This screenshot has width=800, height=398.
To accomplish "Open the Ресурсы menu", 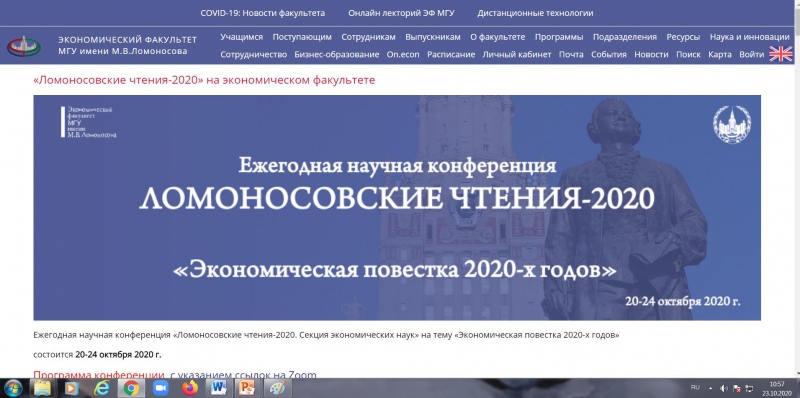I will (x=683, y=37).
